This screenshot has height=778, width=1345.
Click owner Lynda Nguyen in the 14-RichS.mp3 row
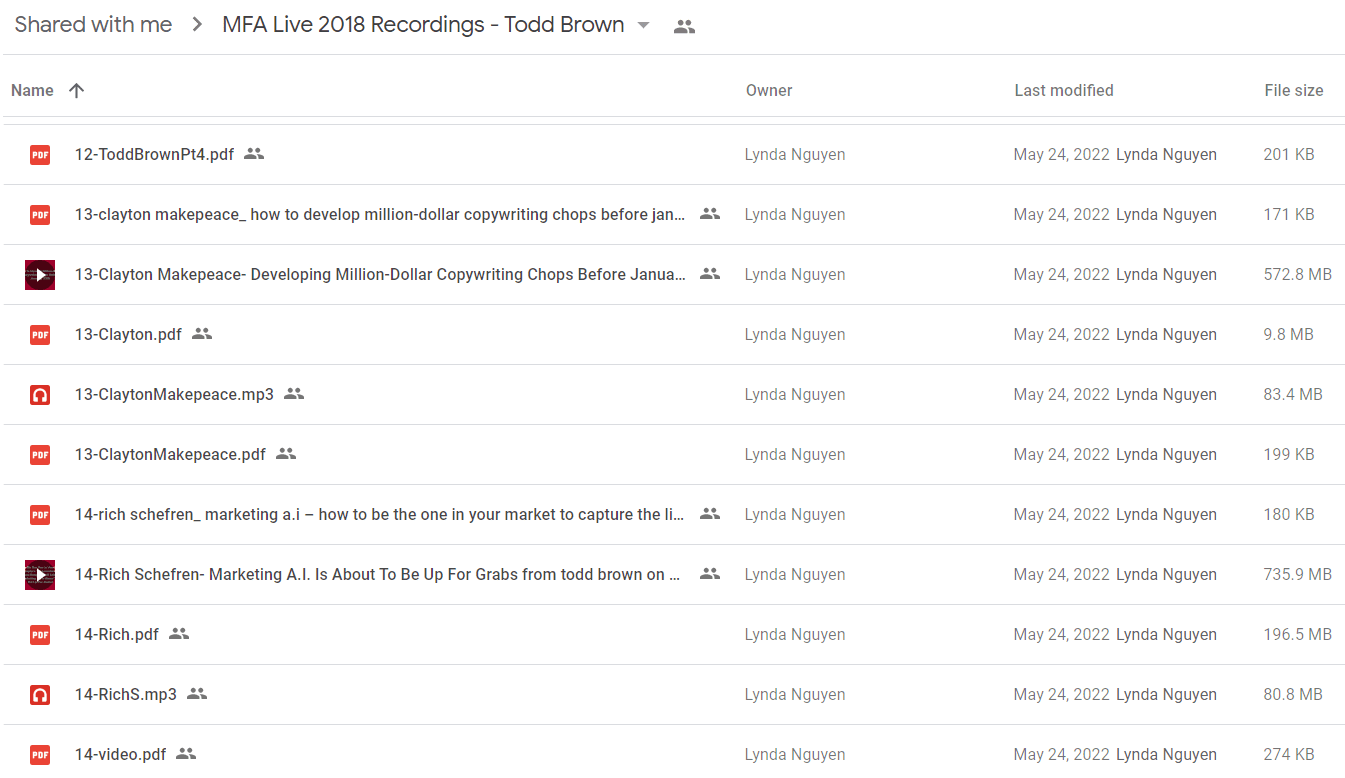point(795,695)
